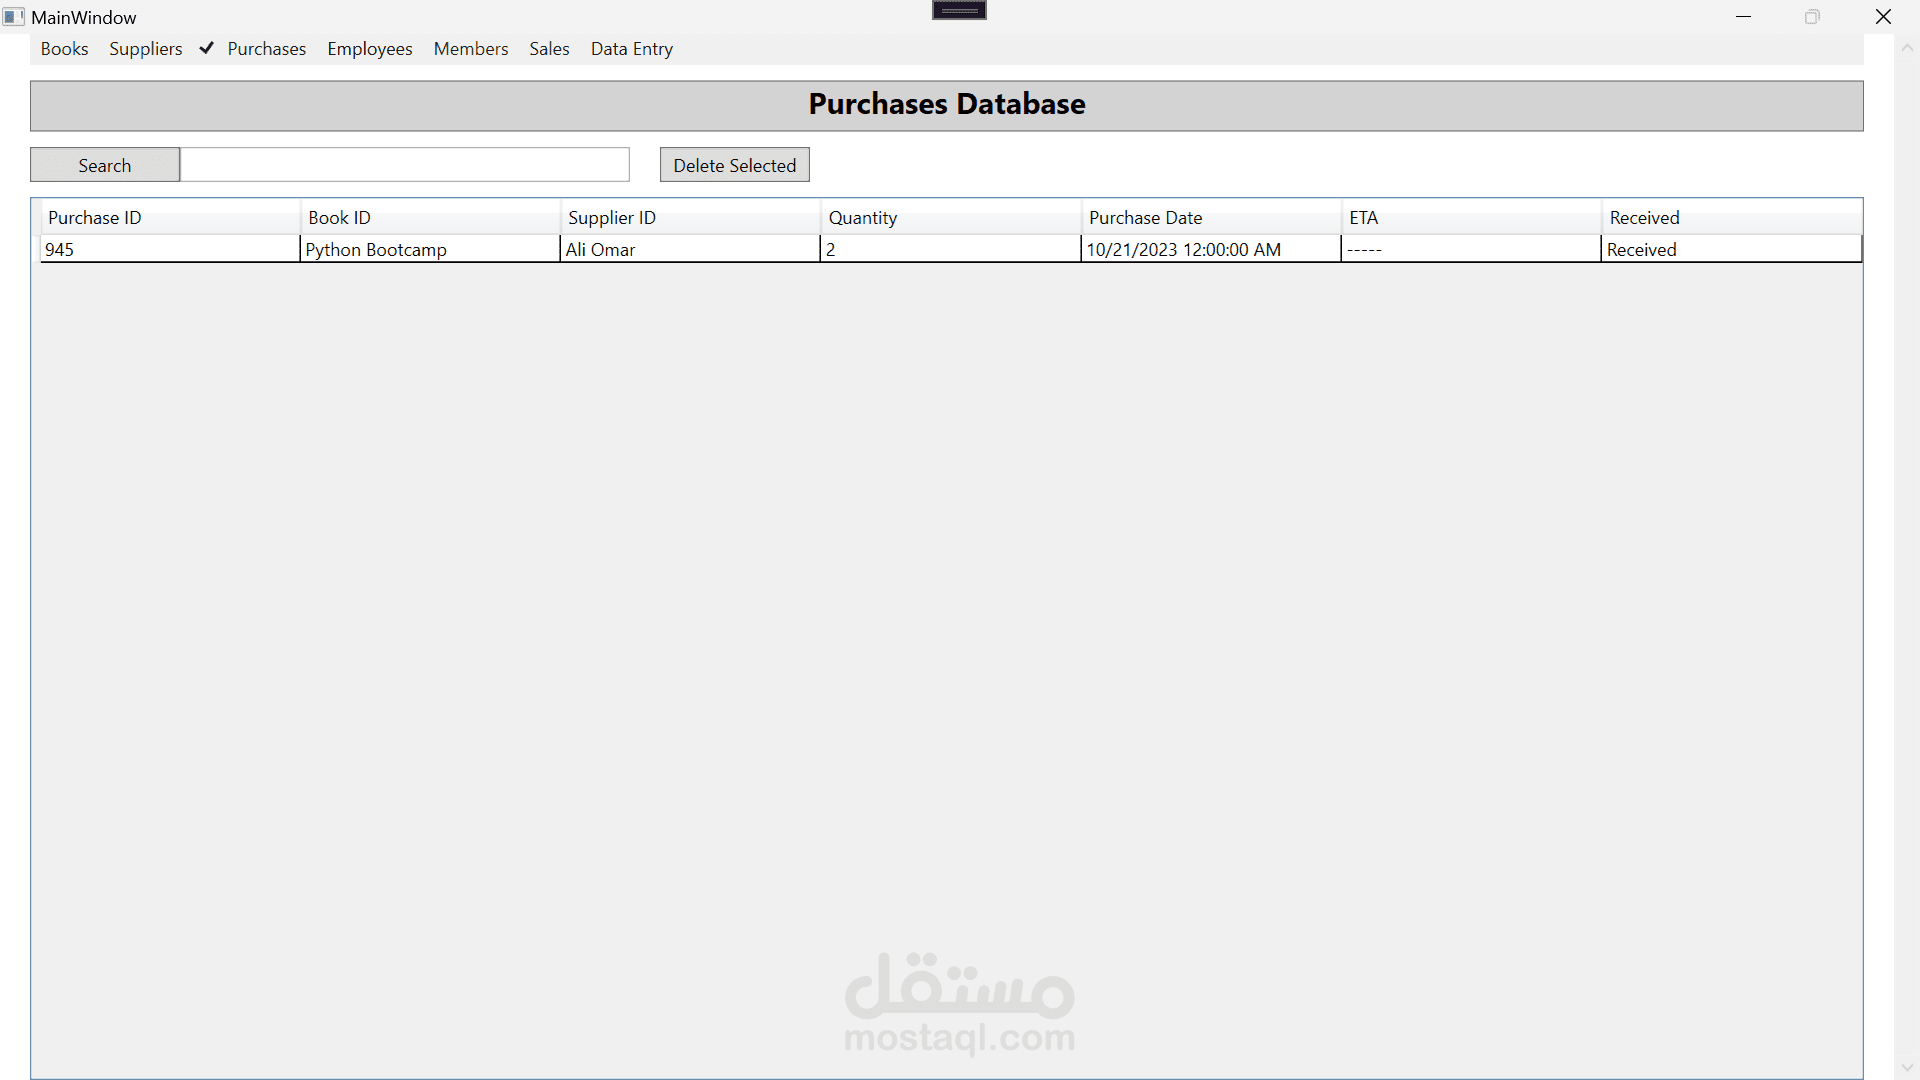Image resolution: width=1920 pixels, height=1080 pixels.
Task: Click the MainWindow app icon in title bar
Action: [13, 17]
